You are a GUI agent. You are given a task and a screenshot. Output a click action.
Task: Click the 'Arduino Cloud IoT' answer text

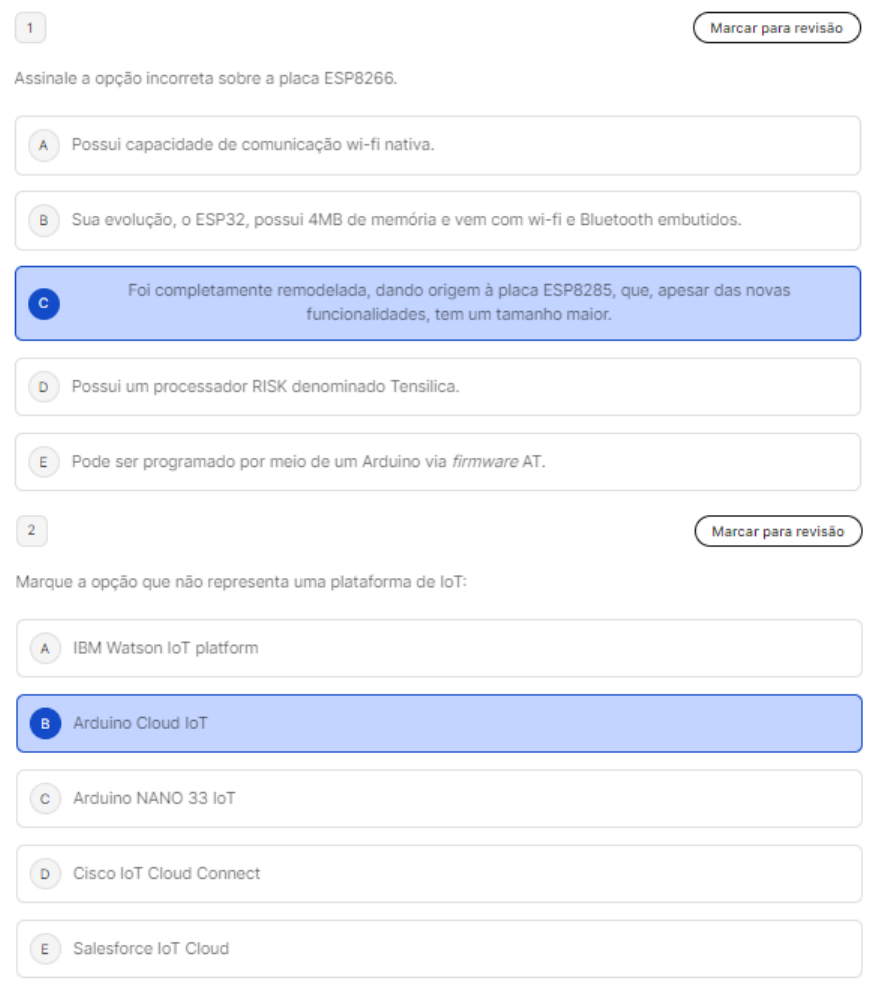tap(140, 722)
